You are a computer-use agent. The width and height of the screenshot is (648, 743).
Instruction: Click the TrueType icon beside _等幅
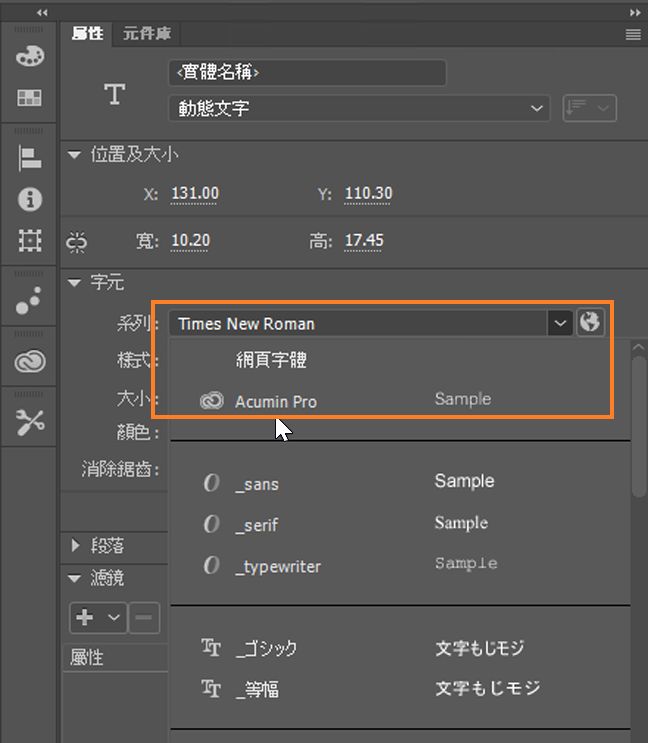click(211, 689)
